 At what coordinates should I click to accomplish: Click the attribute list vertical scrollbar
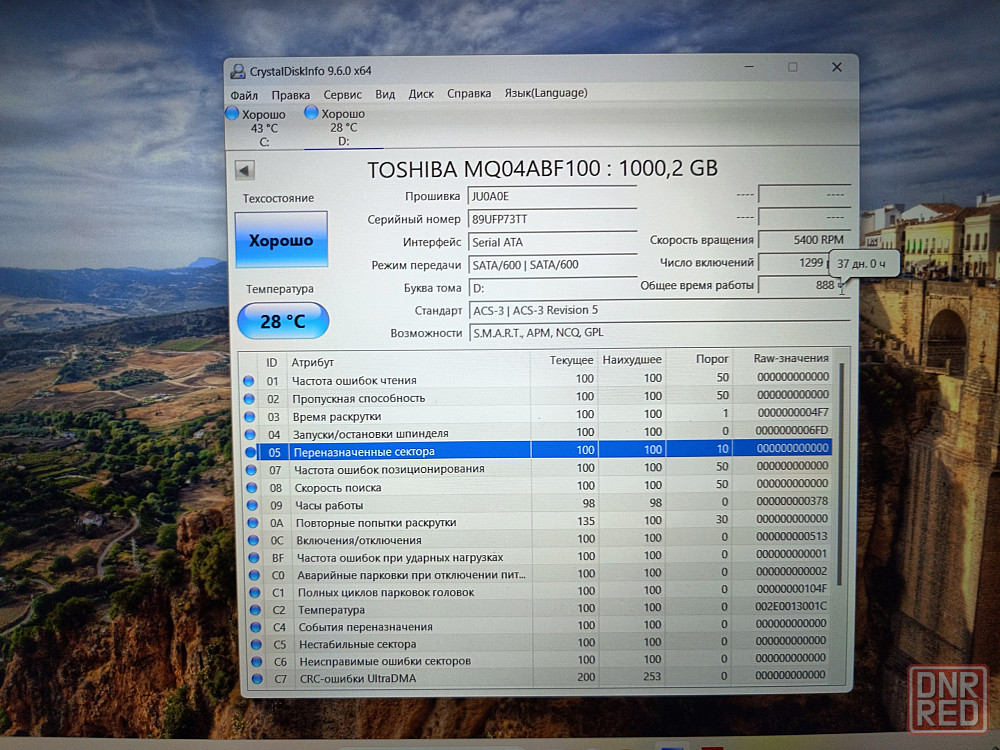pyautogui.click(x=841, y=474)
